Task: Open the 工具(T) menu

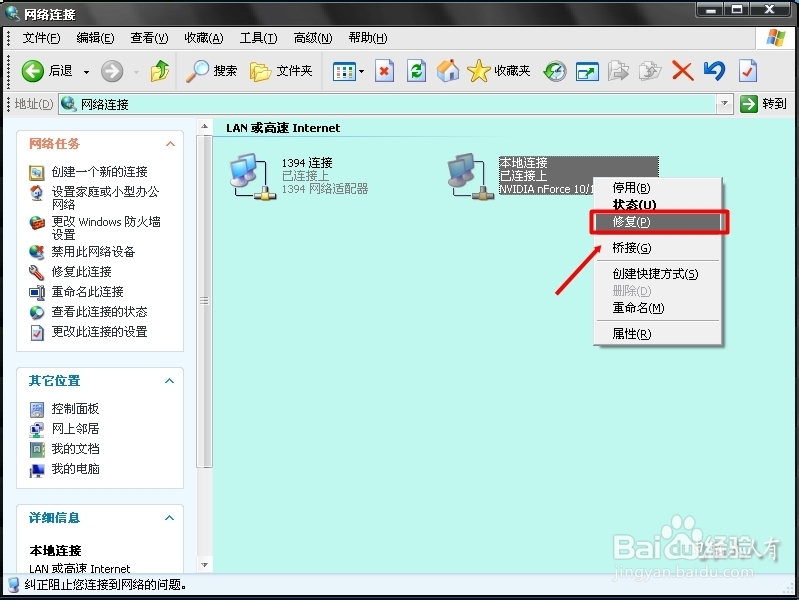Action: pyautogui.click(x=258, y=38)
